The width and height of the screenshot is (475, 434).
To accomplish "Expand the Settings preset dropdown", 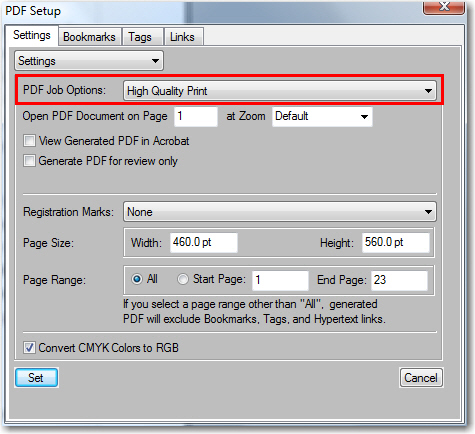I will 89,61.
